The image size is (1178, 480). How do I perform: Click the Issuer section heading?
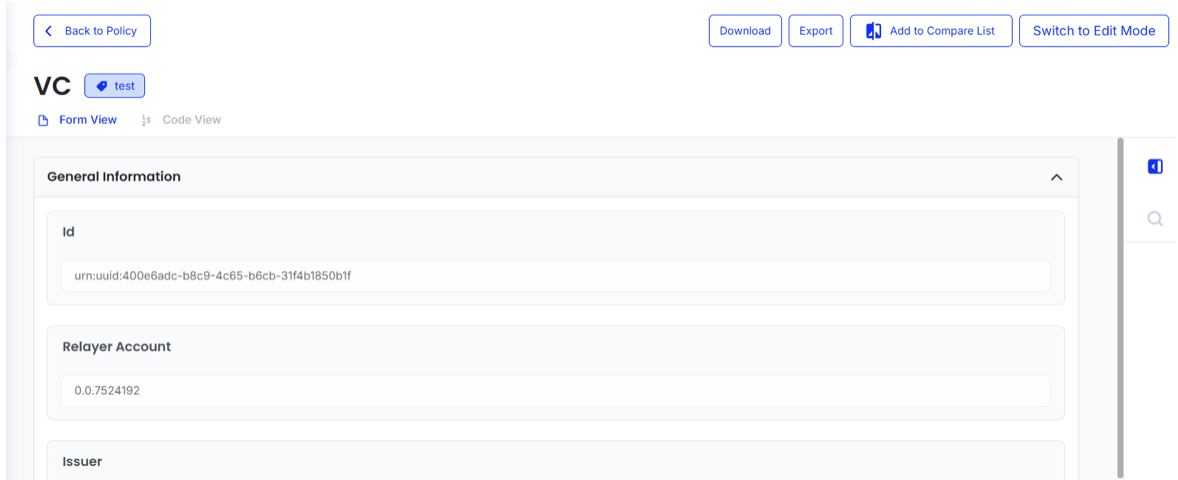(x=82, y=462)
